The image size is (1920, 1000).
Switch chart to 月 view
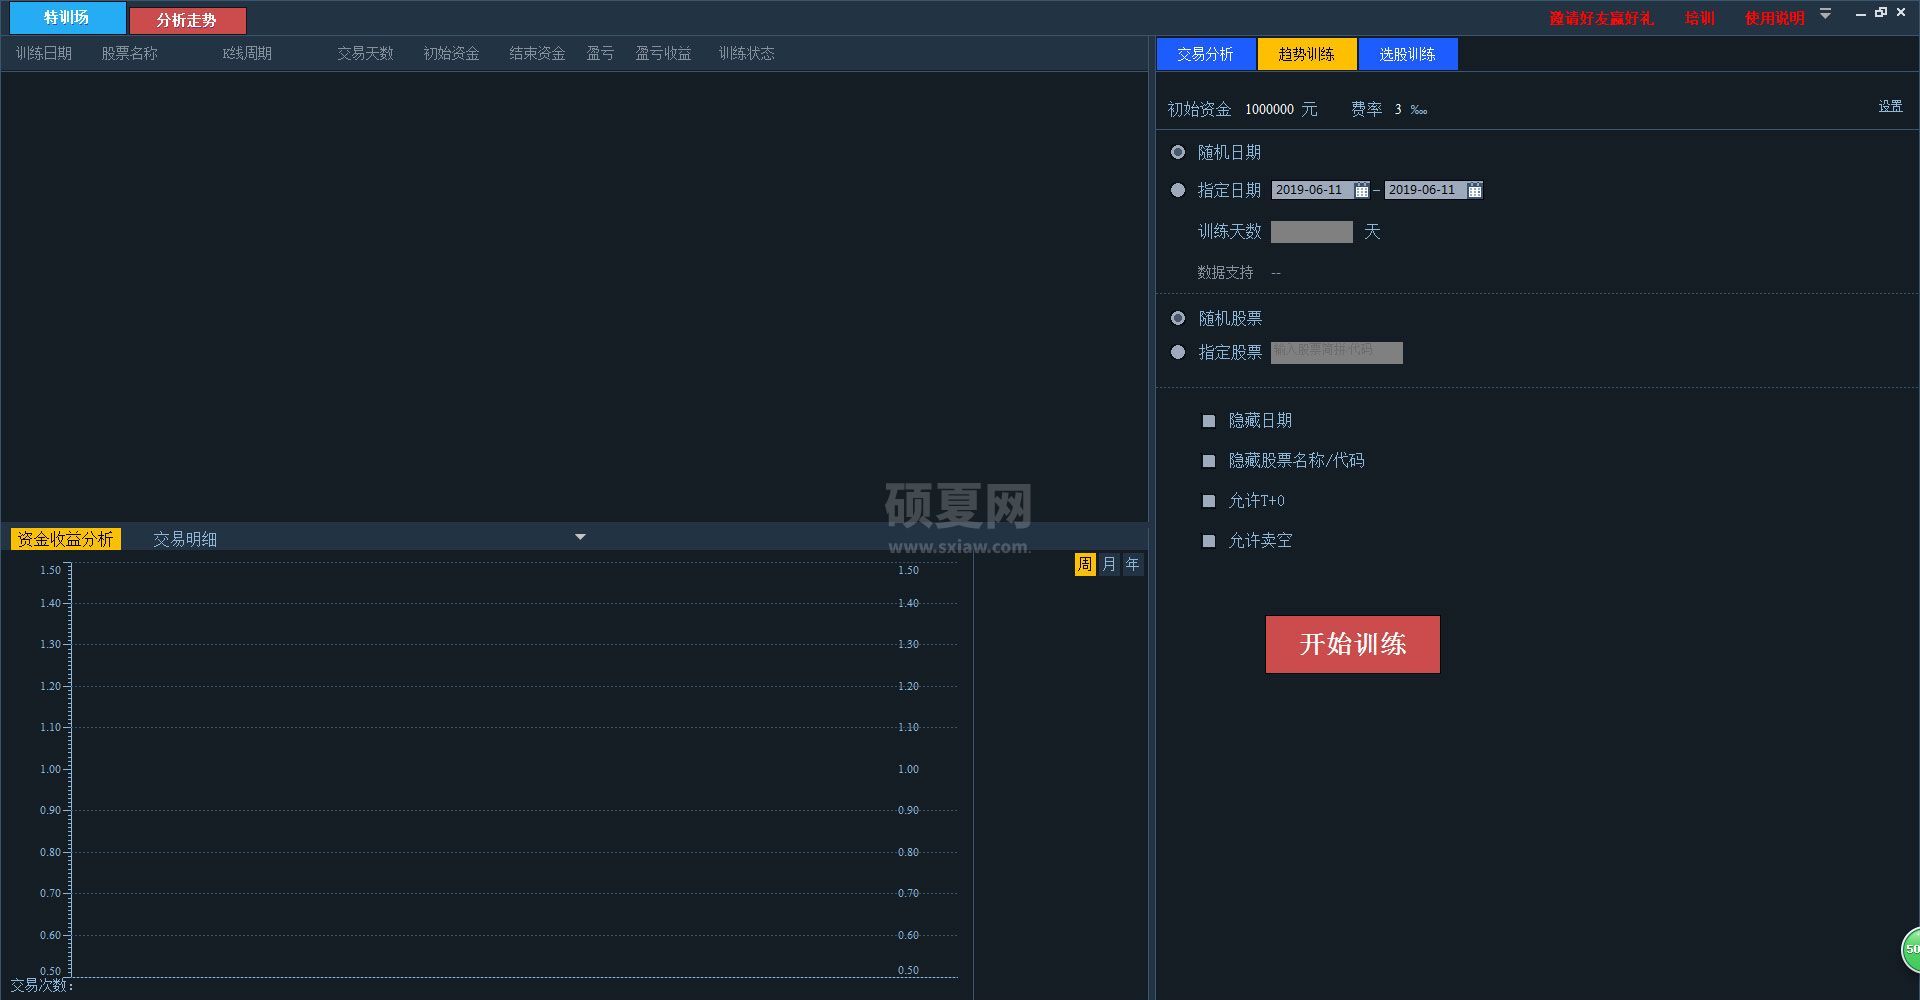tap(1109, 564)
